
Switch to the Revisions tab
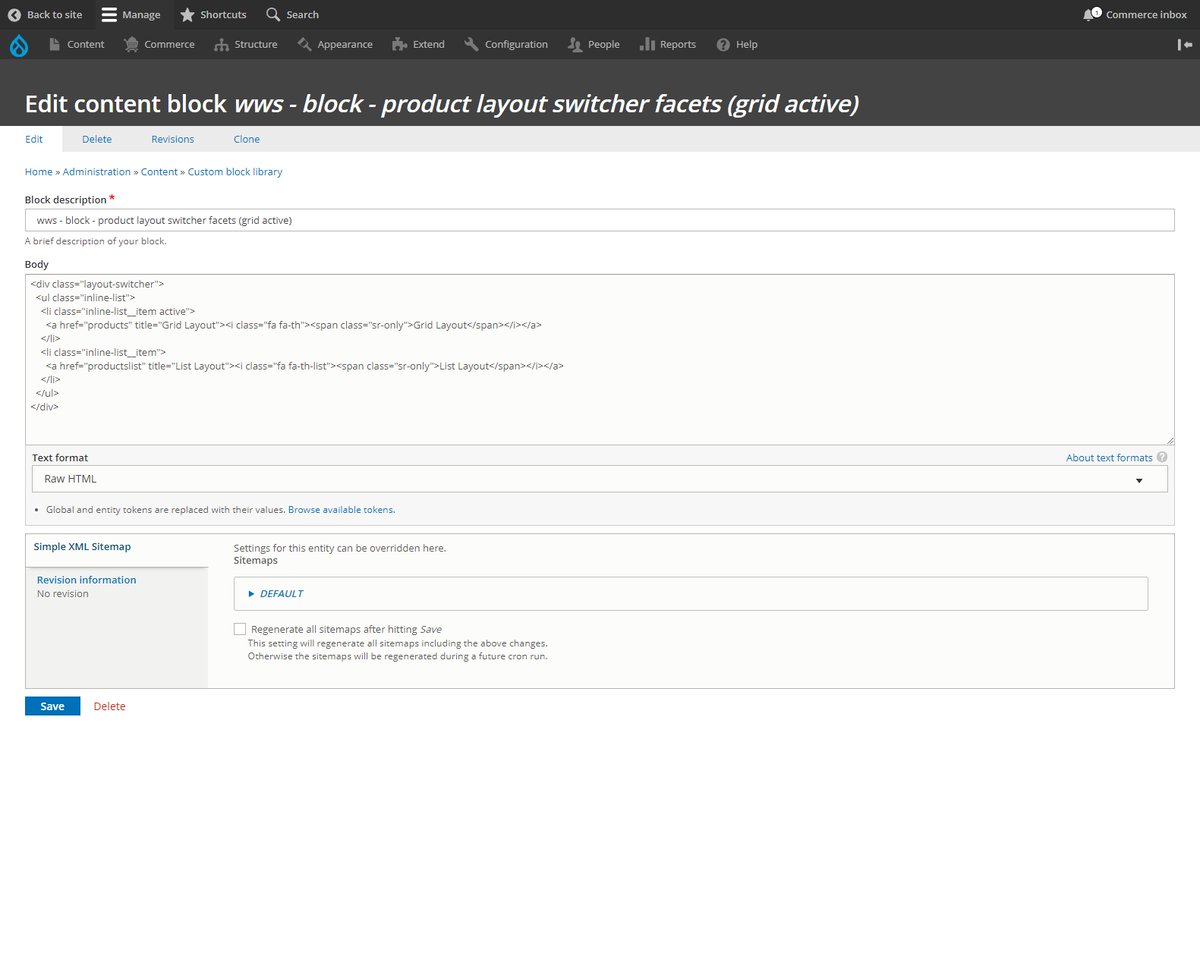point(173,139)
